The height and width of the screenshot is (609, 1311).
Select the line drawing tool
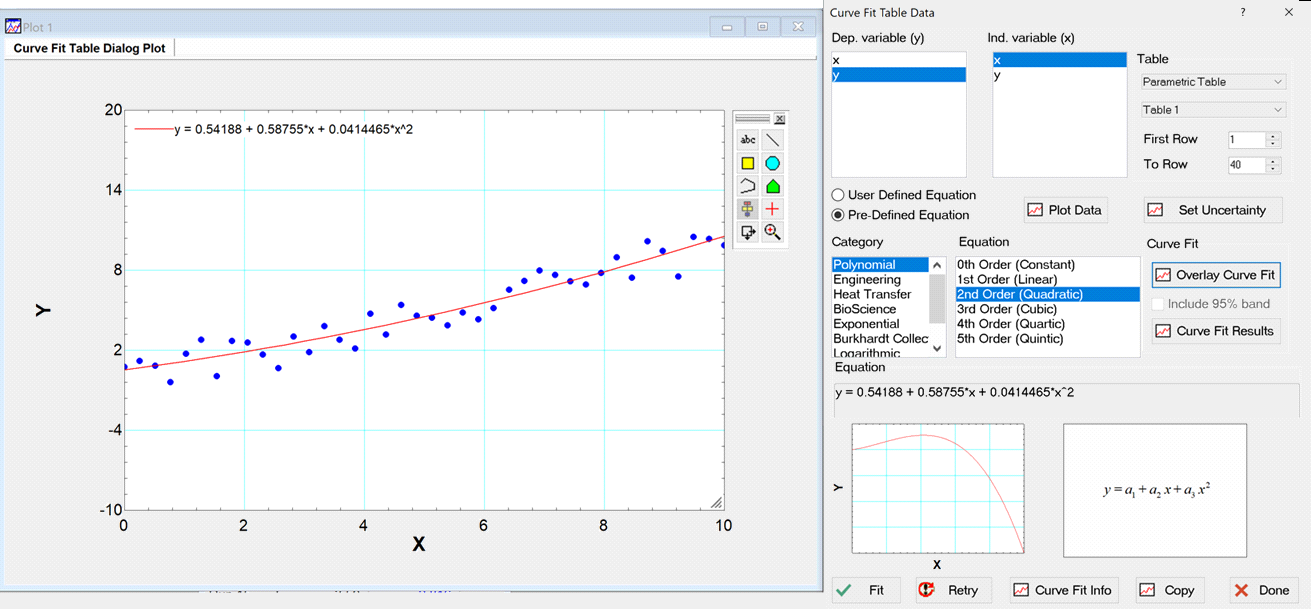[772, 140]
